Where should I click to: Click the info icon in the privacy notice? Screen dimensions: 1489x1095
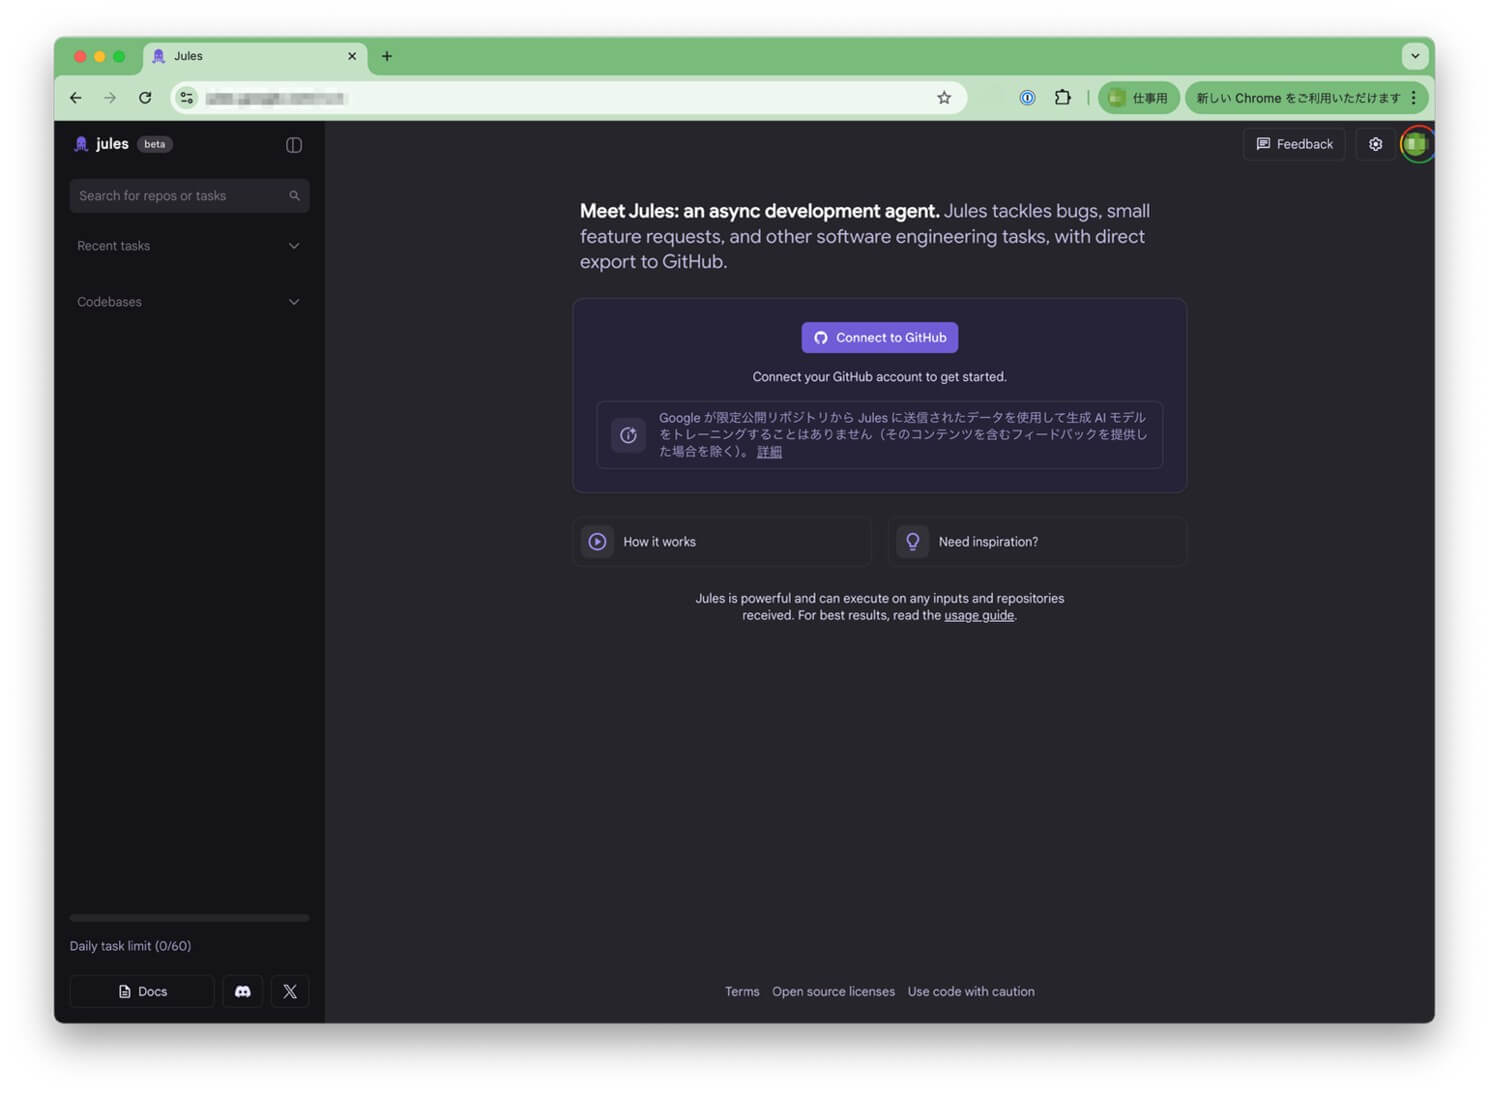click(x=628, y=435)
